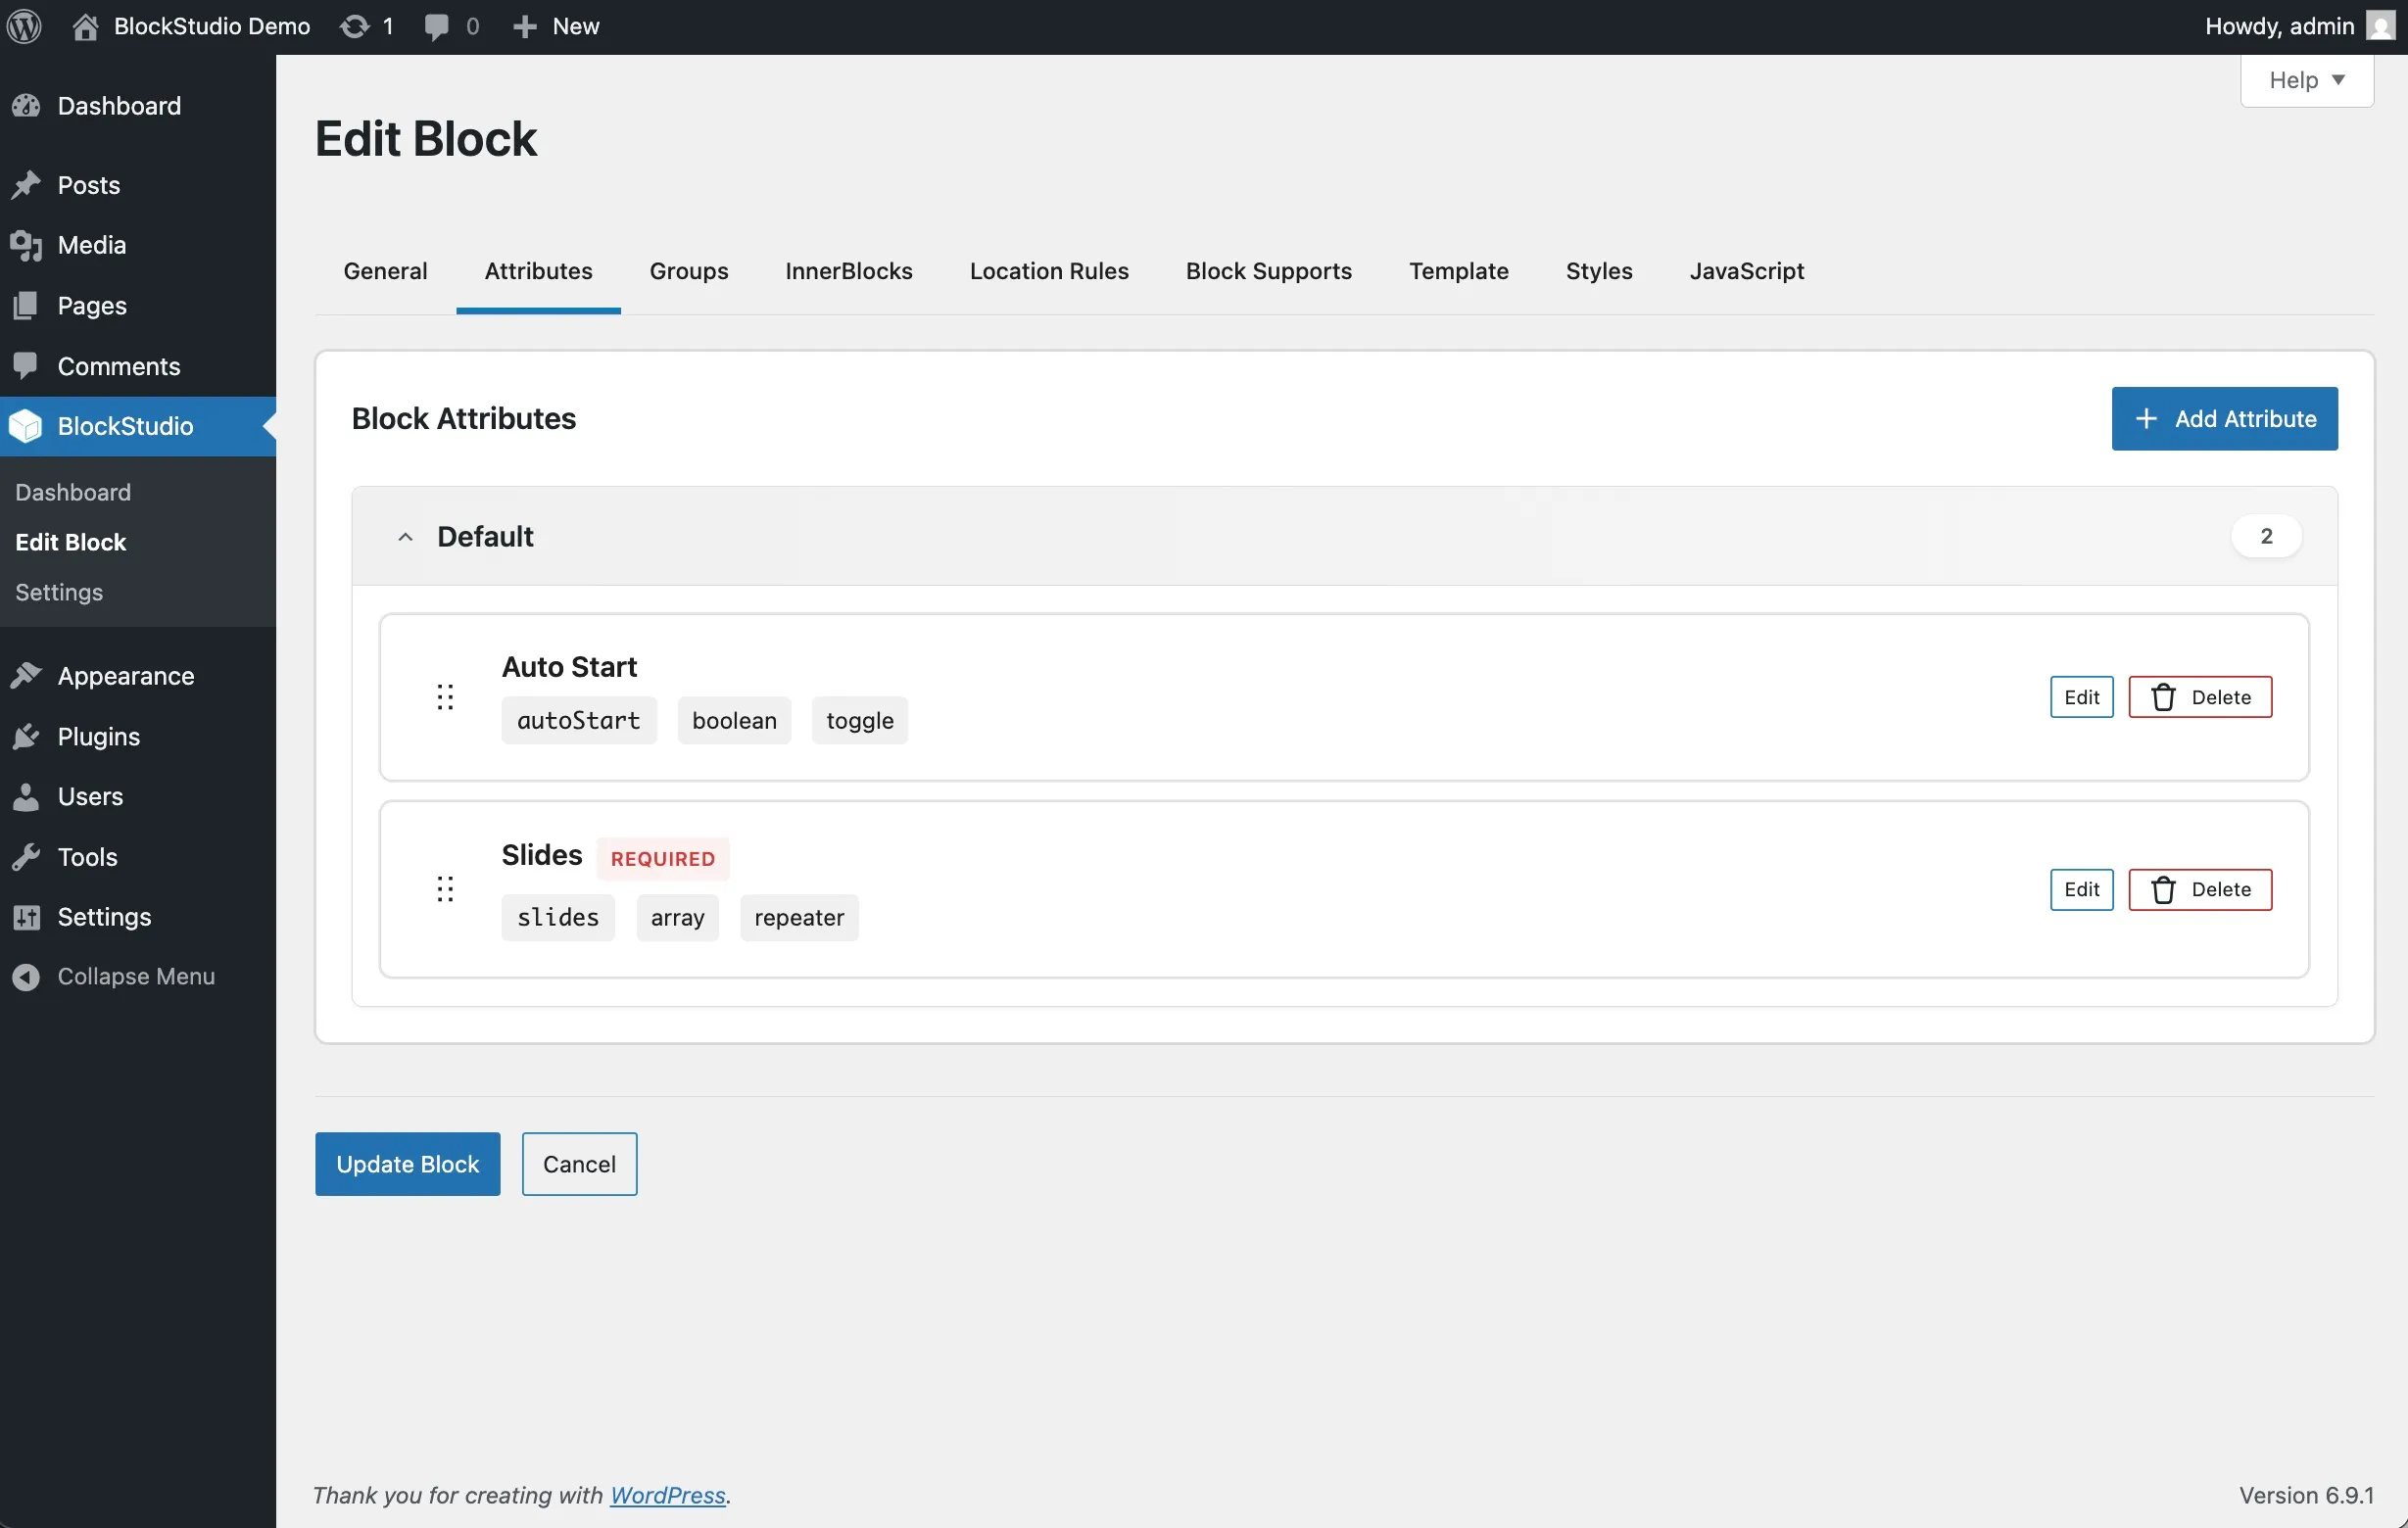Click the boolean type tag

pyautogui.click(x=734, y=720)
